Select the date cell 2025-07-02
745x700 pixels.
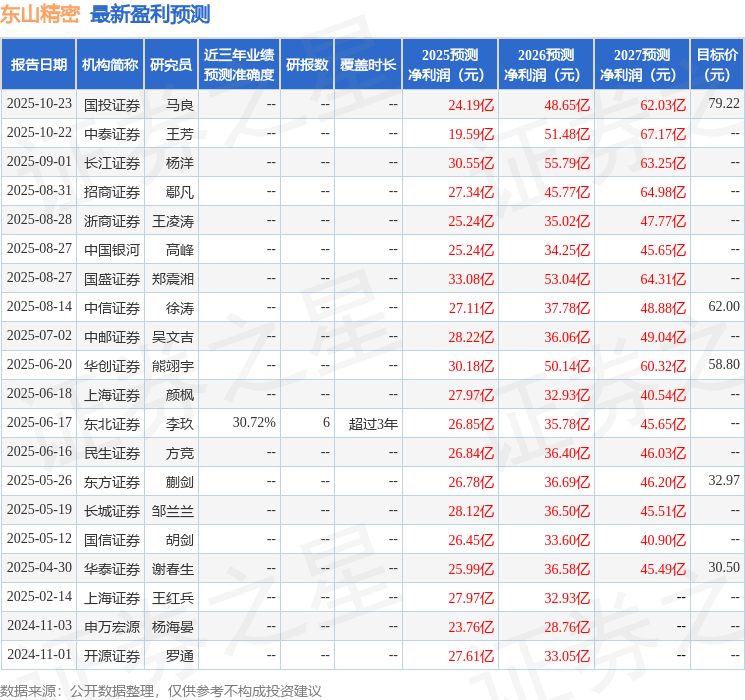(x=39, y=336)
